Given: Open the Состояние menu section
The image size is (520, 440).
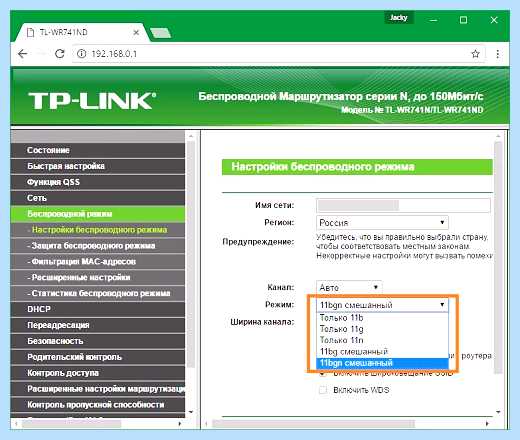Looking at the screenshot, I should click(x=98, y=150).
